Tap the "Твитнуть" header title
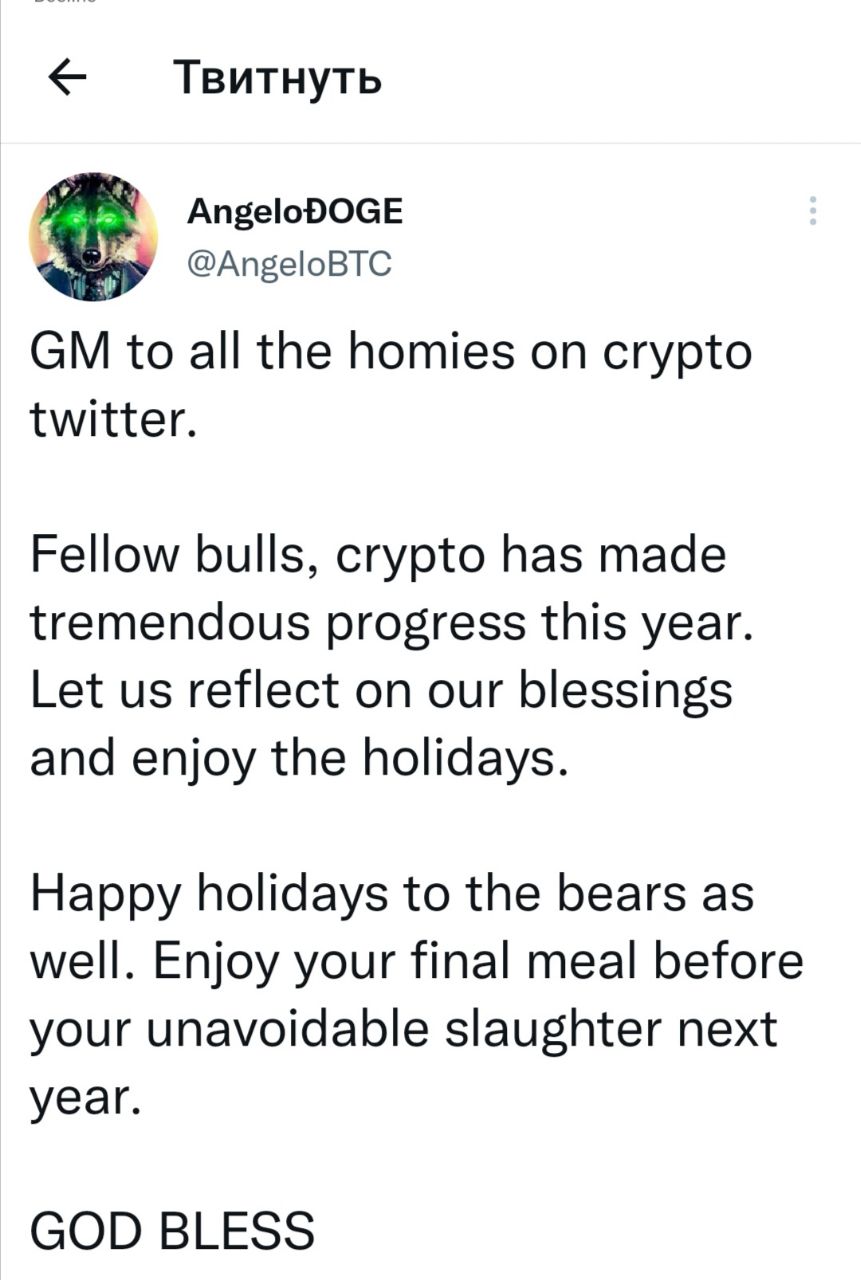The width and height of the screenshot is (861, 1280). click(277, 77)
